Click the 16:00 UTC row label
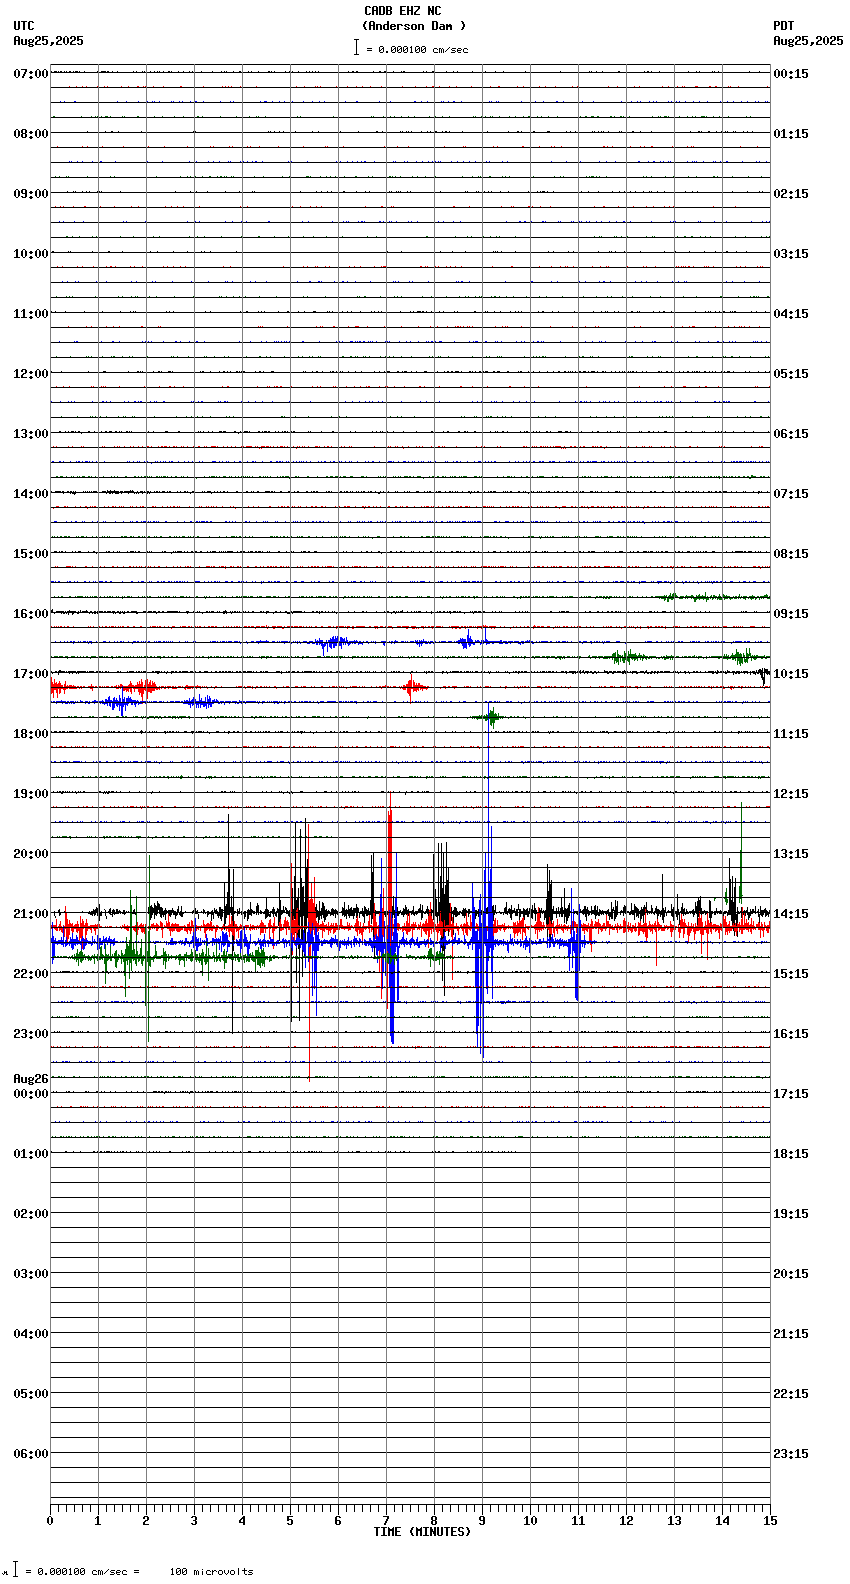Image resolution: width=850 pixels, height=1584 pixels. pos(31,614)
